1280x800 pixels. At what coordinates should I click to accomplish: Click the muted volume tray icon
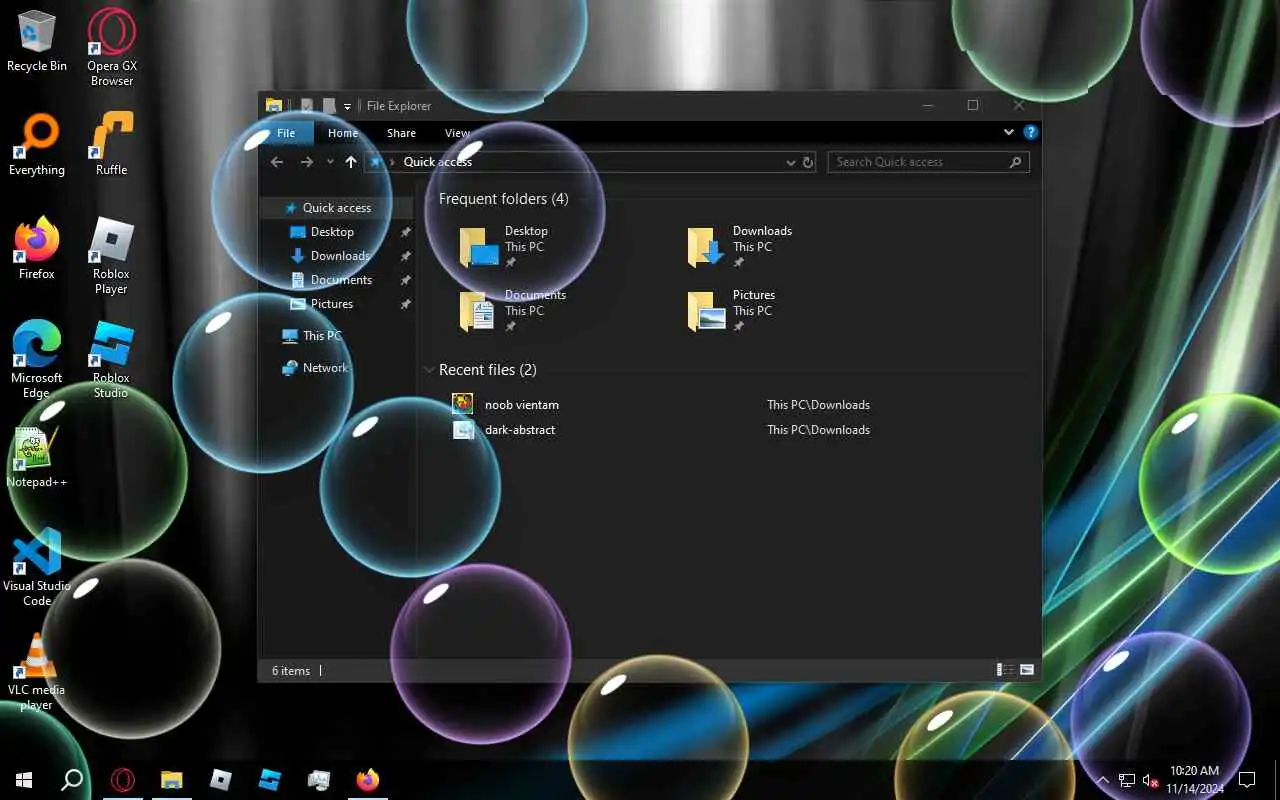tap(1151, 780)
